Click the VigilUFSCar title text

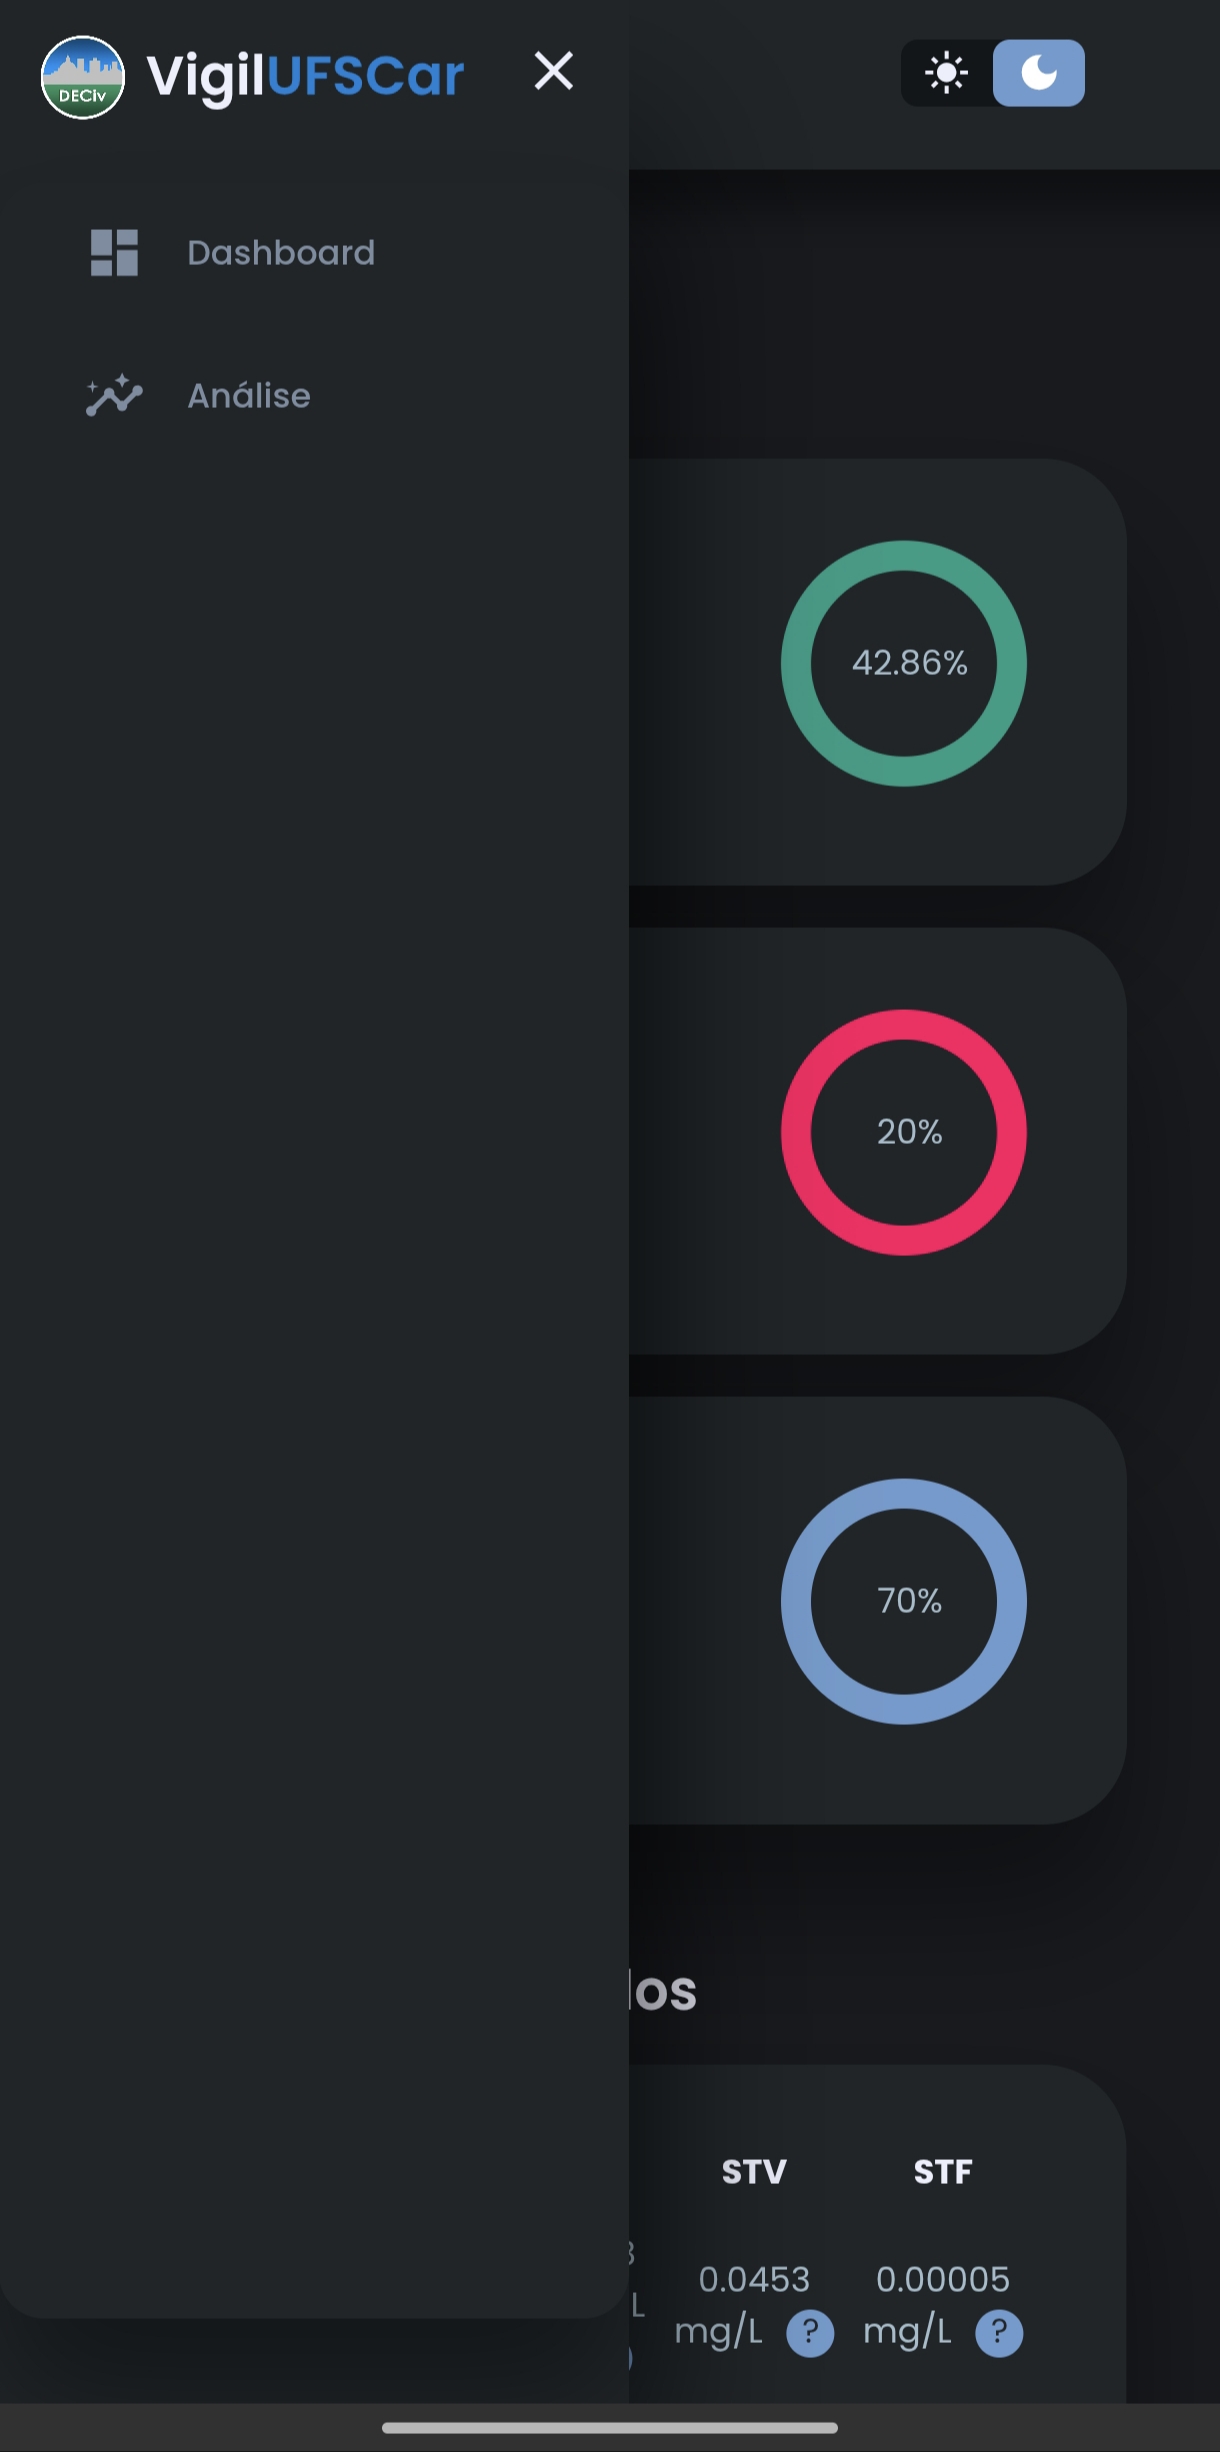(305, 76)
